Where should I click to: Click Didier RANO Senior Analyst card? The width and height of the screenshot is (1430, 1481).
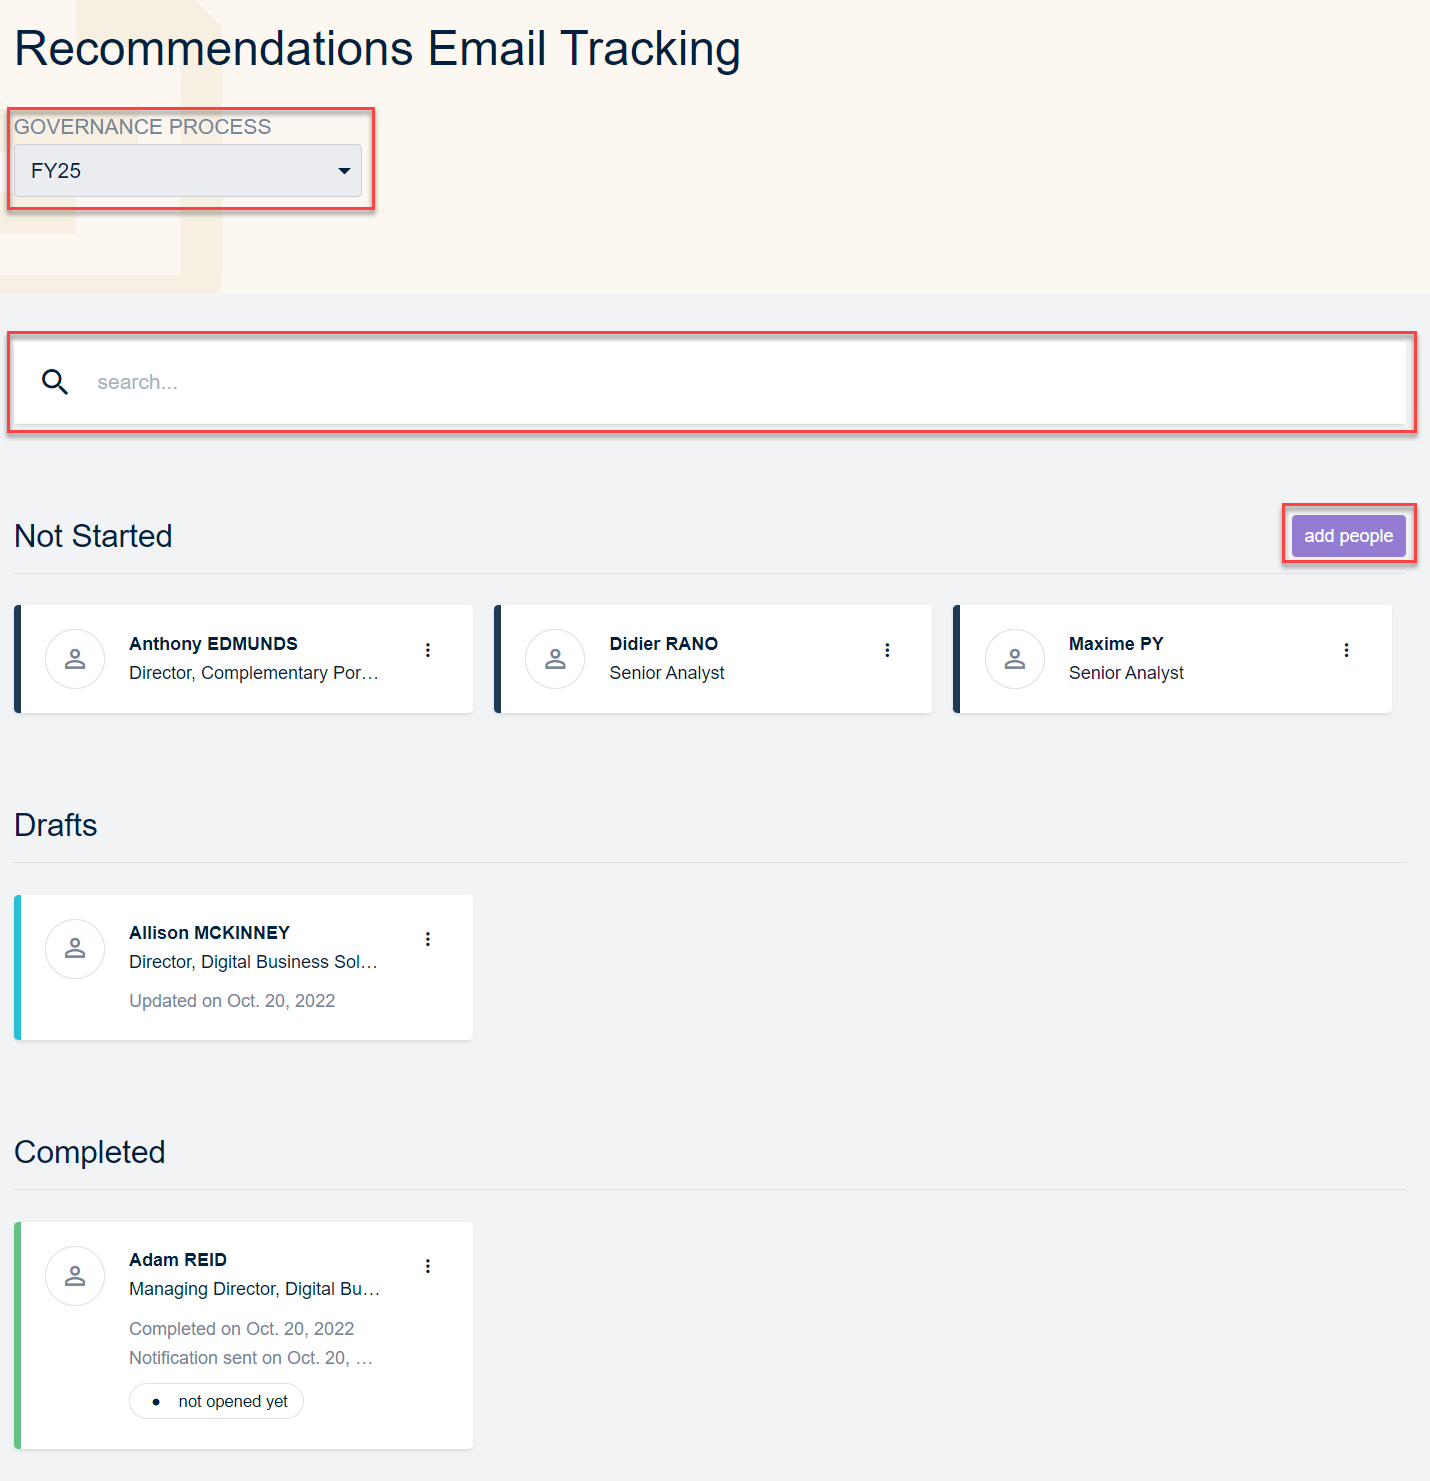tap(714, 659)
